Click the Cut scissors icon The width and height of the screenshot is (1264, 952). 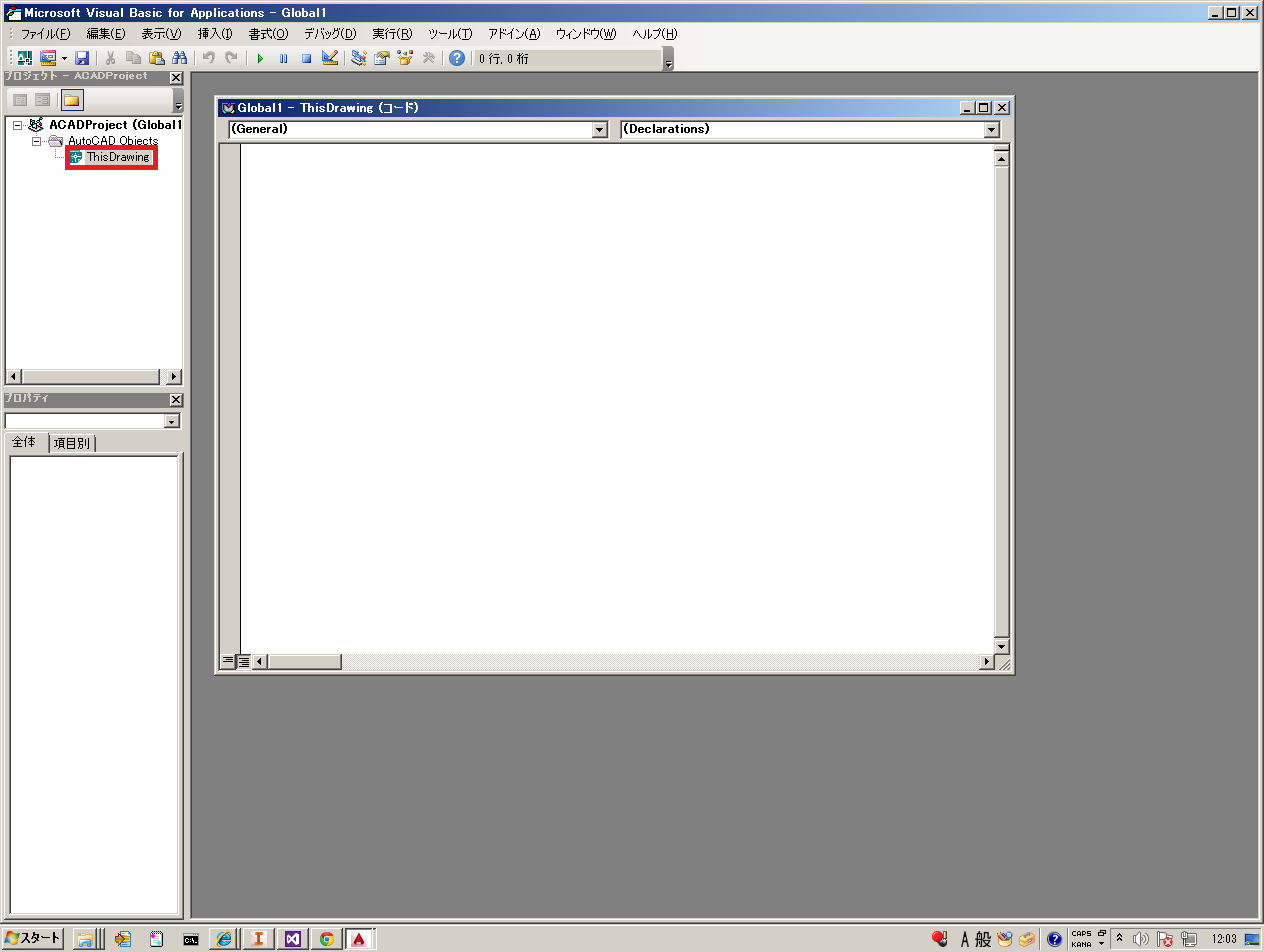tap(111, 58)
